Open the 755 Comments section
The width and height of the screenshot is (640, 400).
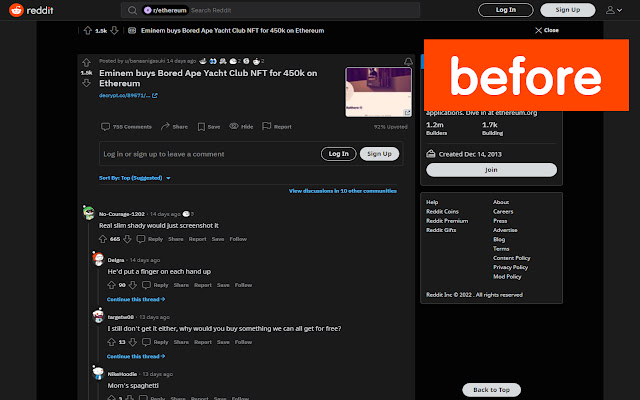[x=126, y=127]
